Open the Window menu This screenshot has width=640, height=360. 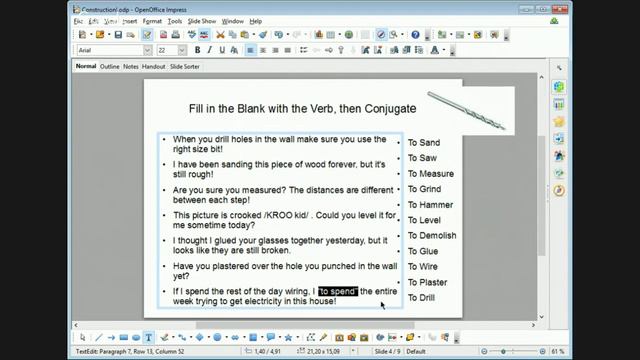coord(233,21)
